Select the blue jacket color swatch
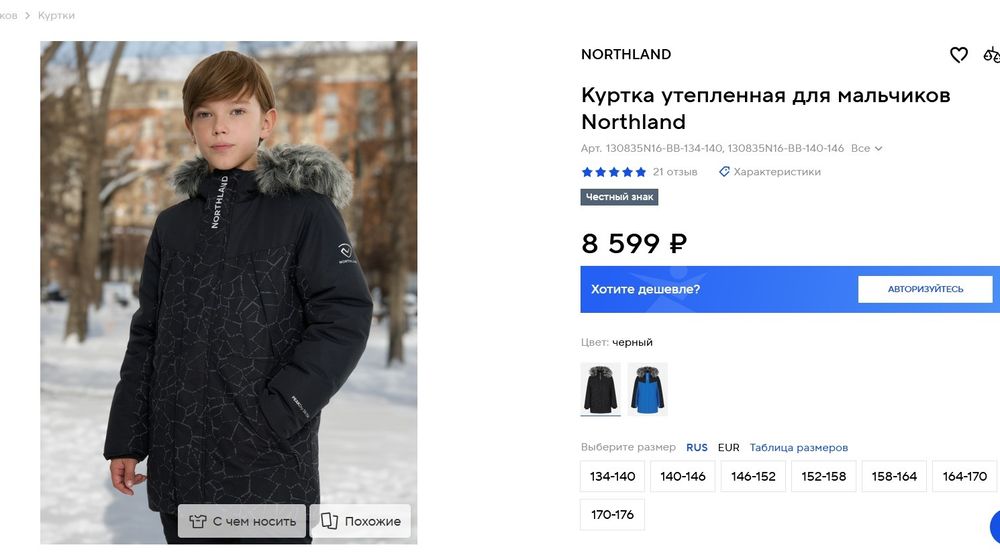Viewport: 1000px width, 558px height. point(647,389)
